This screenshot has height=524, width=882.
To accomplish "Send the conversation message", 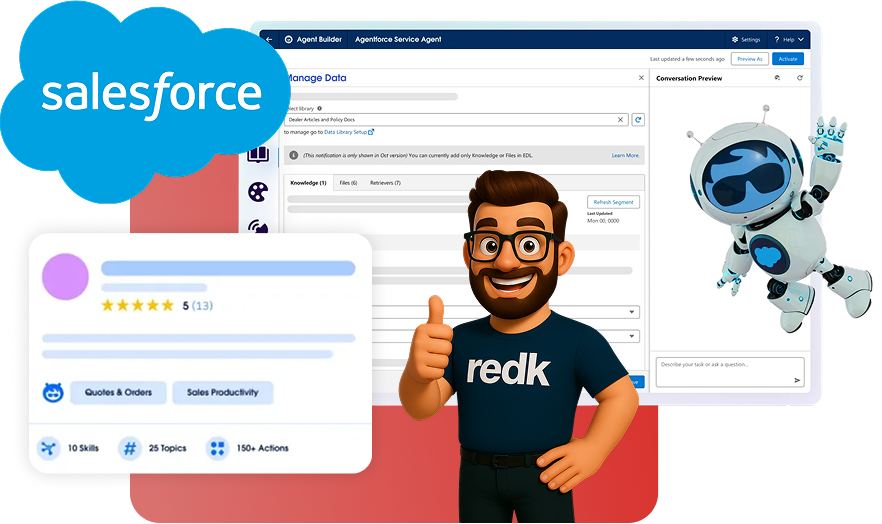I will (797, 381).
